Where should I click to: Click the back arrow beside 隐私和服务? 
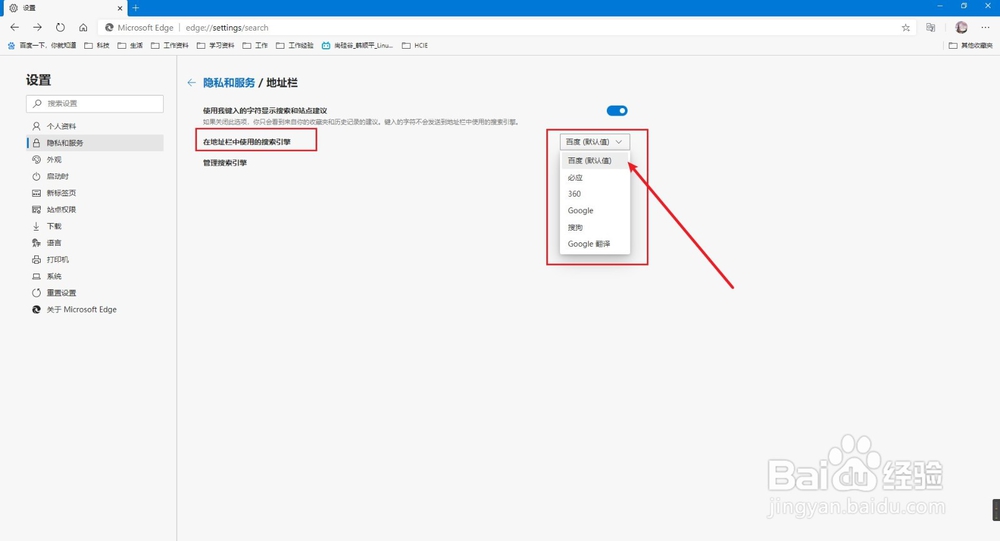coord(191,82)
